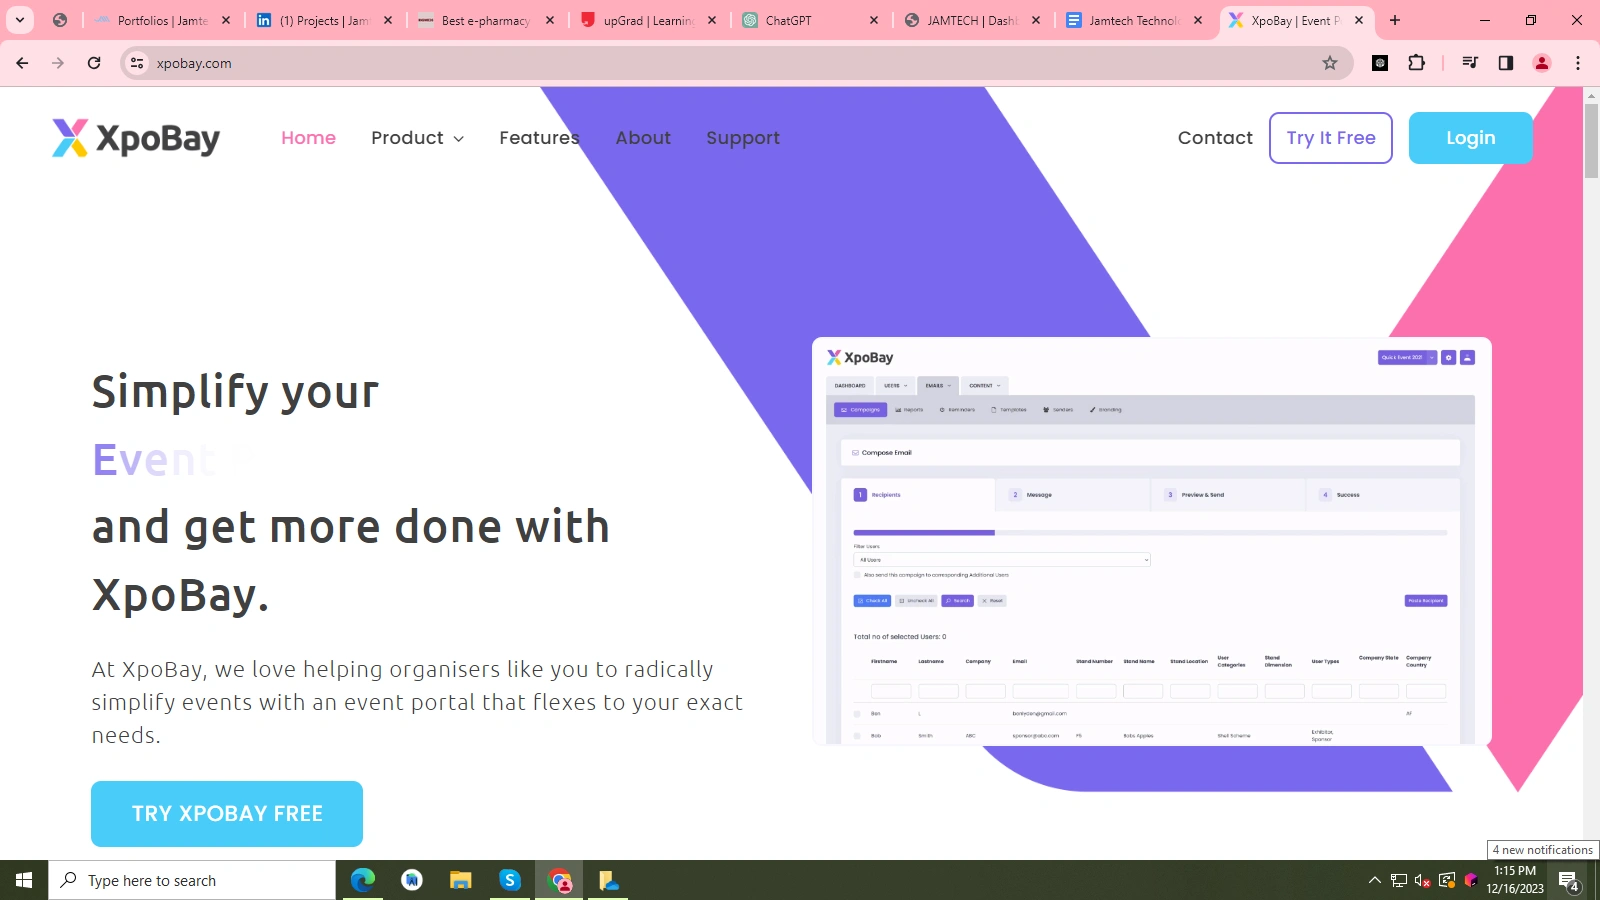Click the "4 new notifications" tooltip
The image size is (1600, 900).
click(1543, 850)
